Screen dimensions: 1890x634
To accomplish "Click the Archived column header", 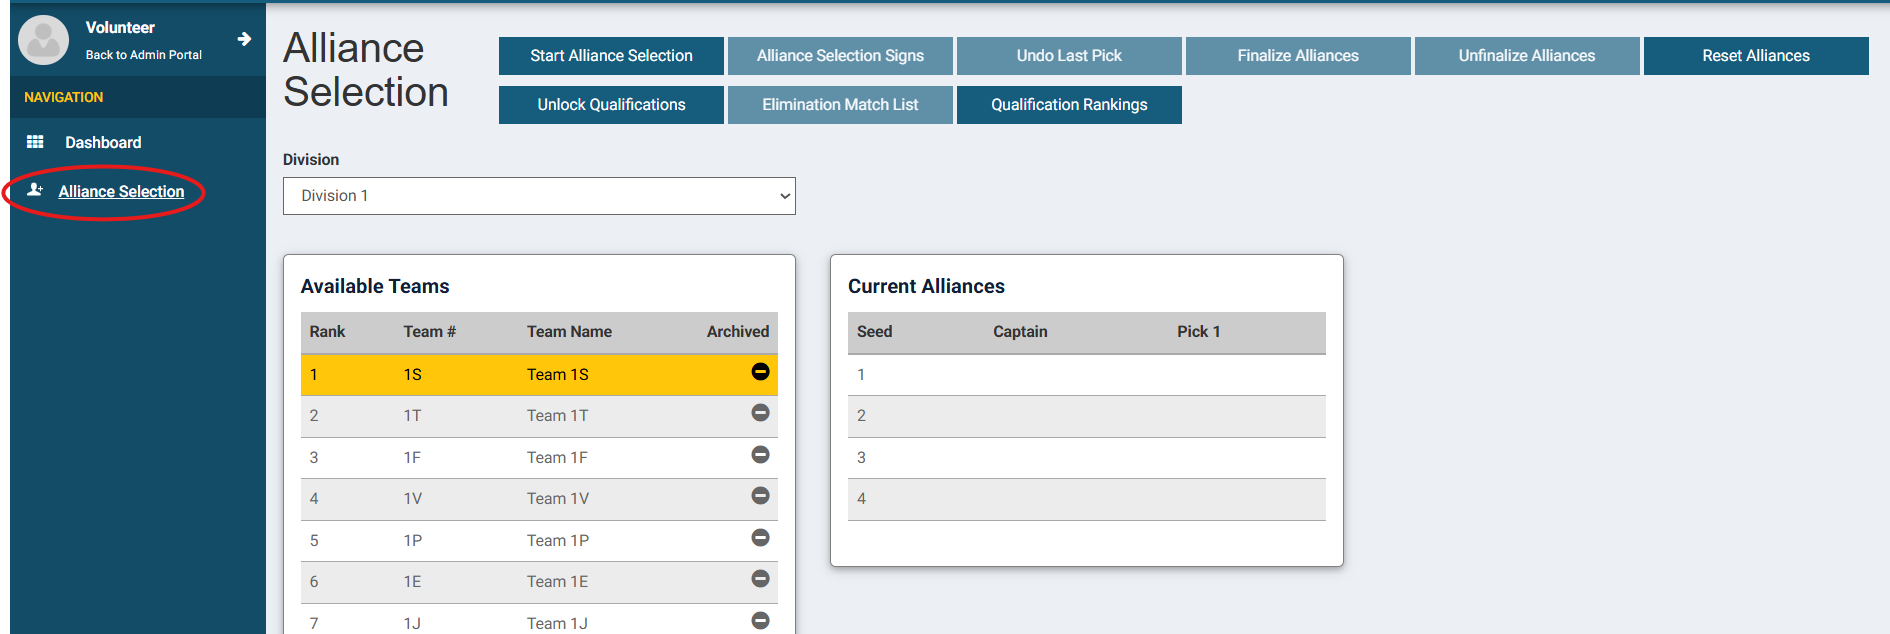I will click(738, 332).
